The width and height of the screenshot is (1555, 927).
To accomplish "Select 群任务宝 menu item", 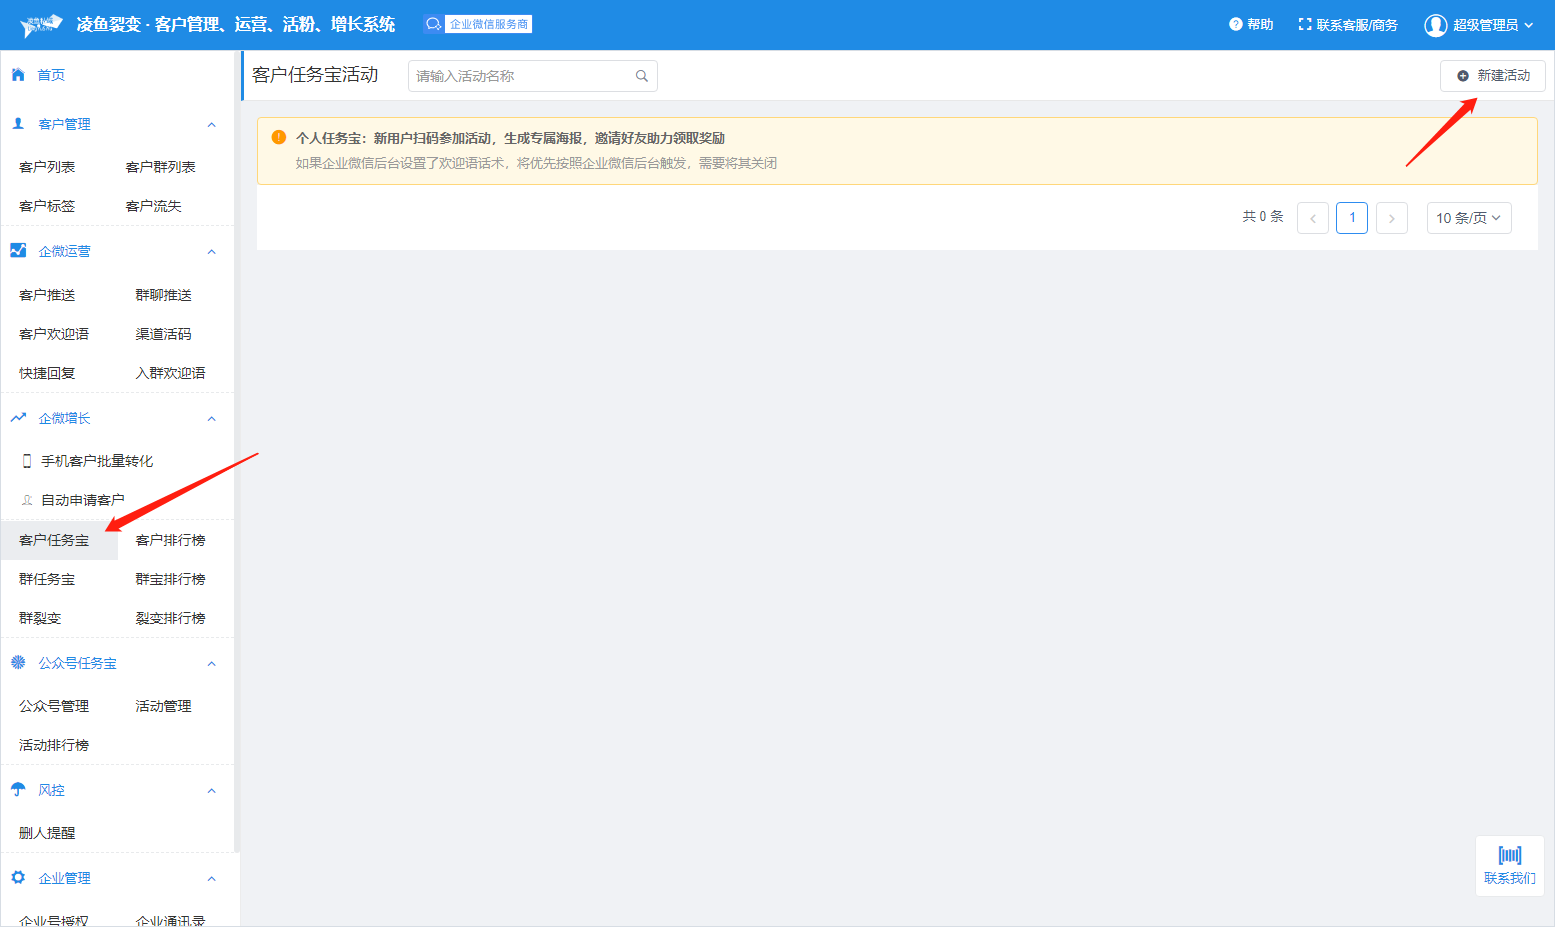I will [47, 579].
